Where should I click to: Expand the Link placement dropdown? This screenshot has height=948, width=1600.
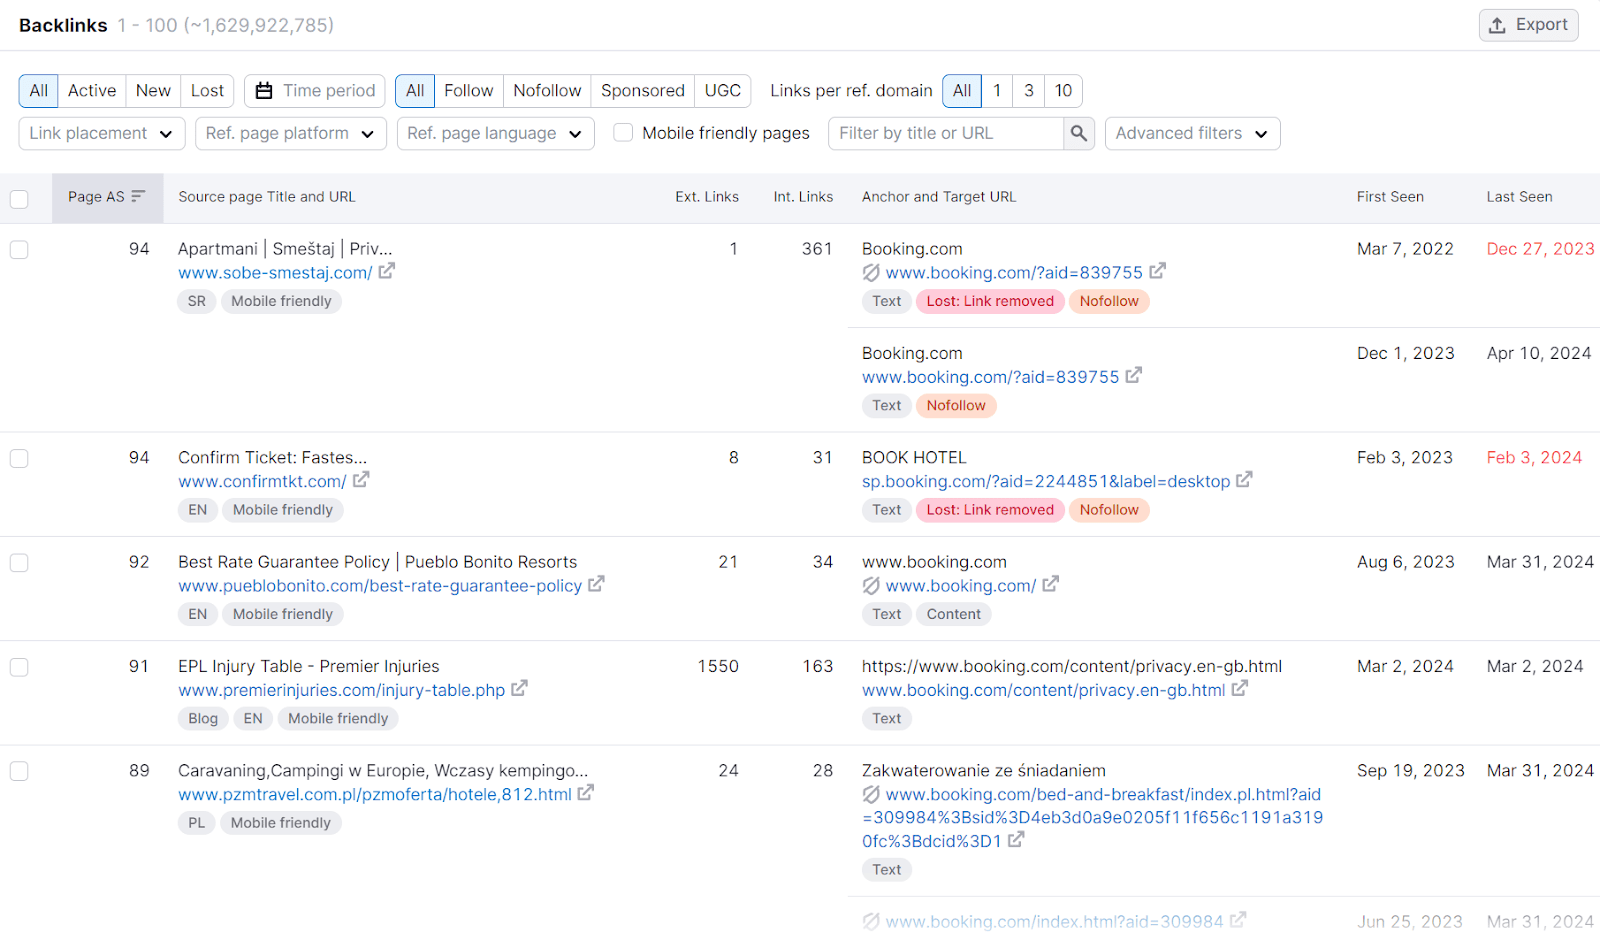pos(102,133)
